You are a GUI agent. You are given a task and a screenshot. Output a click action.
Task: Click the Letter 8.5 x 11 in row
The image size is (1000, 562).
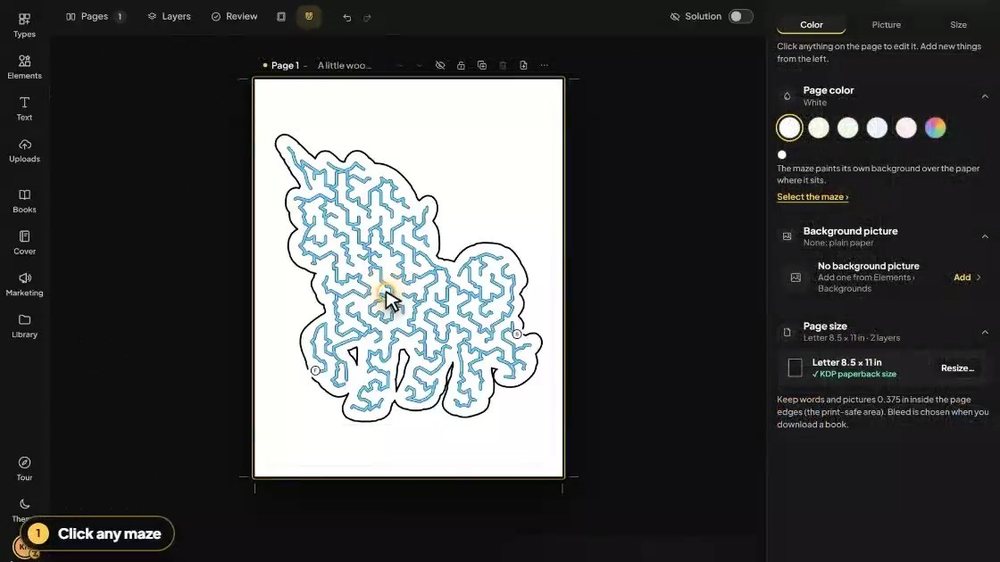[882, 368]
